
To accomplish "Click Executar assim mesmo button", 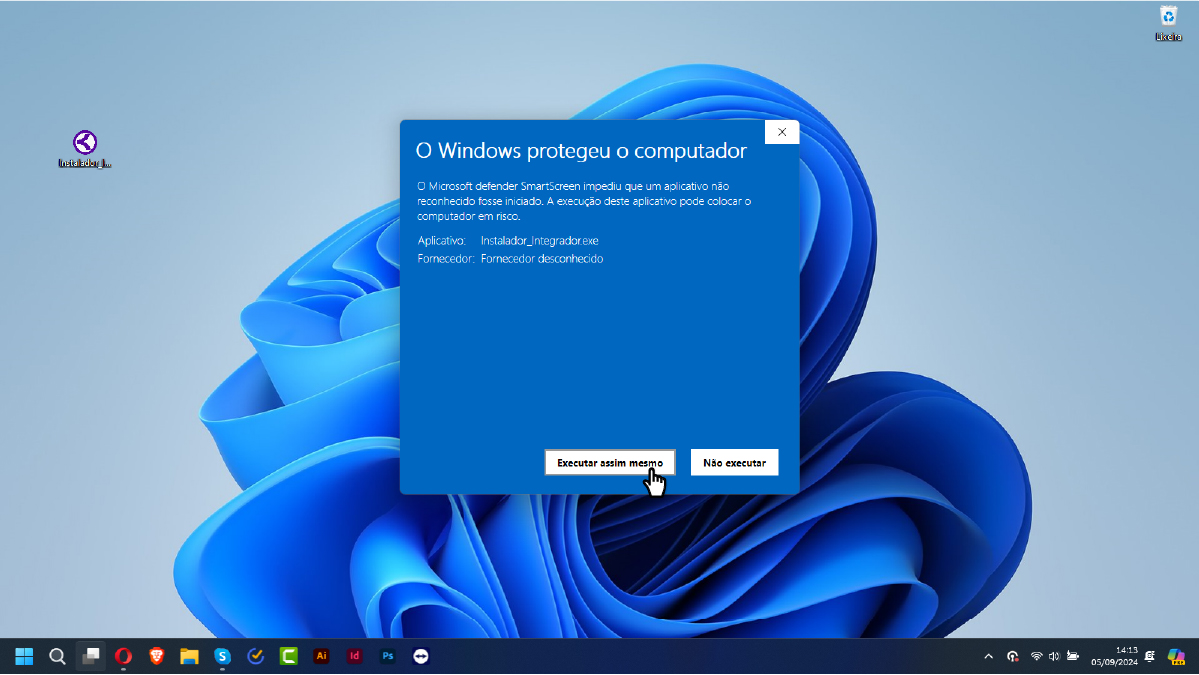I will point(609,462).
